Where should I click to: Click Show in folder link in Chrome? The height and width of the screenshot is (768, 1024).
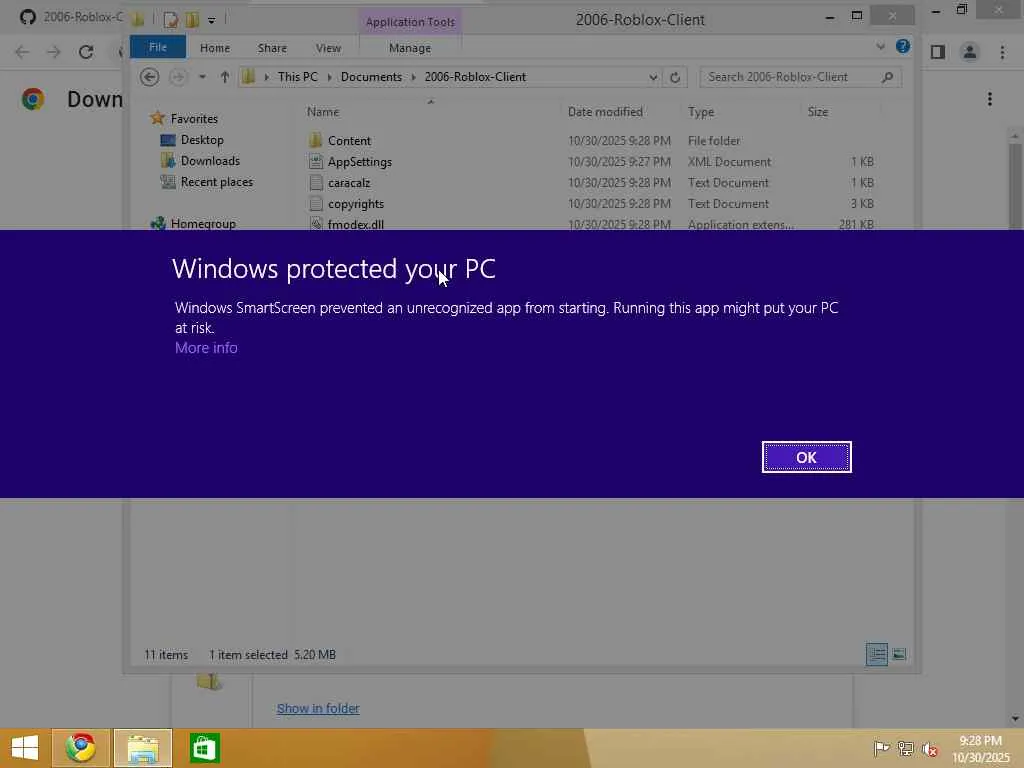(318, 709)
